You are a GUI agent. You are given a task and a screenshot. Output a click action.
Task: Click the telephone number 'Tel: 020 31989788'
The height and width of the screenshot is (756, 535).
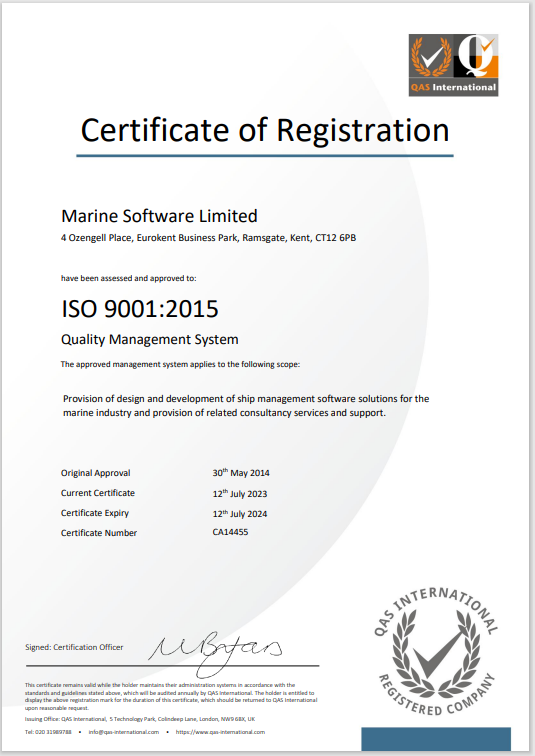coord(48,732)
